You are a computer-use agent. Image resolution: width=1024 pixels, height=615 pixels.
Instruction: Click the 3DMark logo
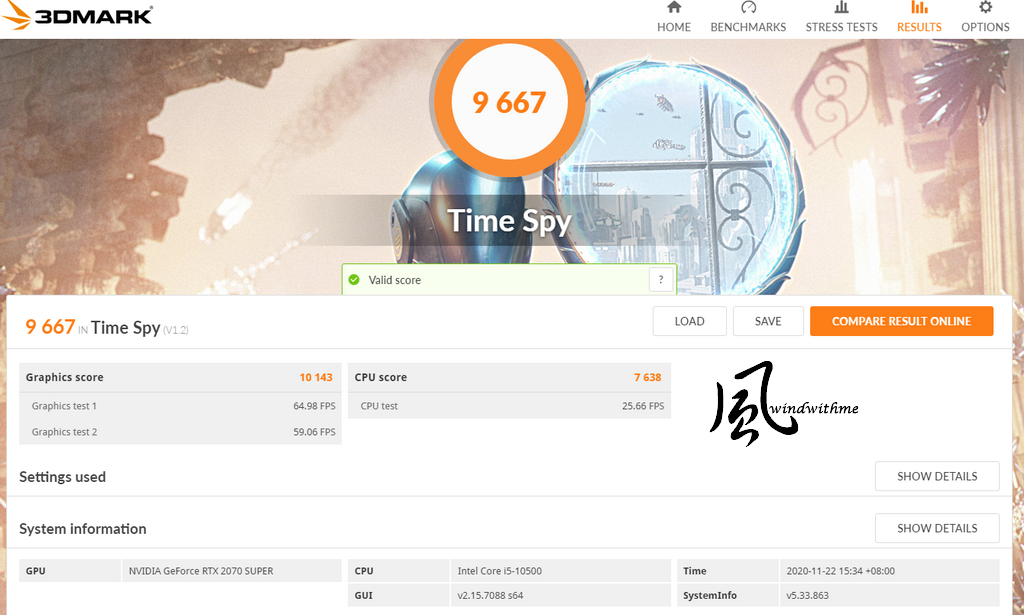[x=77, y=16]
